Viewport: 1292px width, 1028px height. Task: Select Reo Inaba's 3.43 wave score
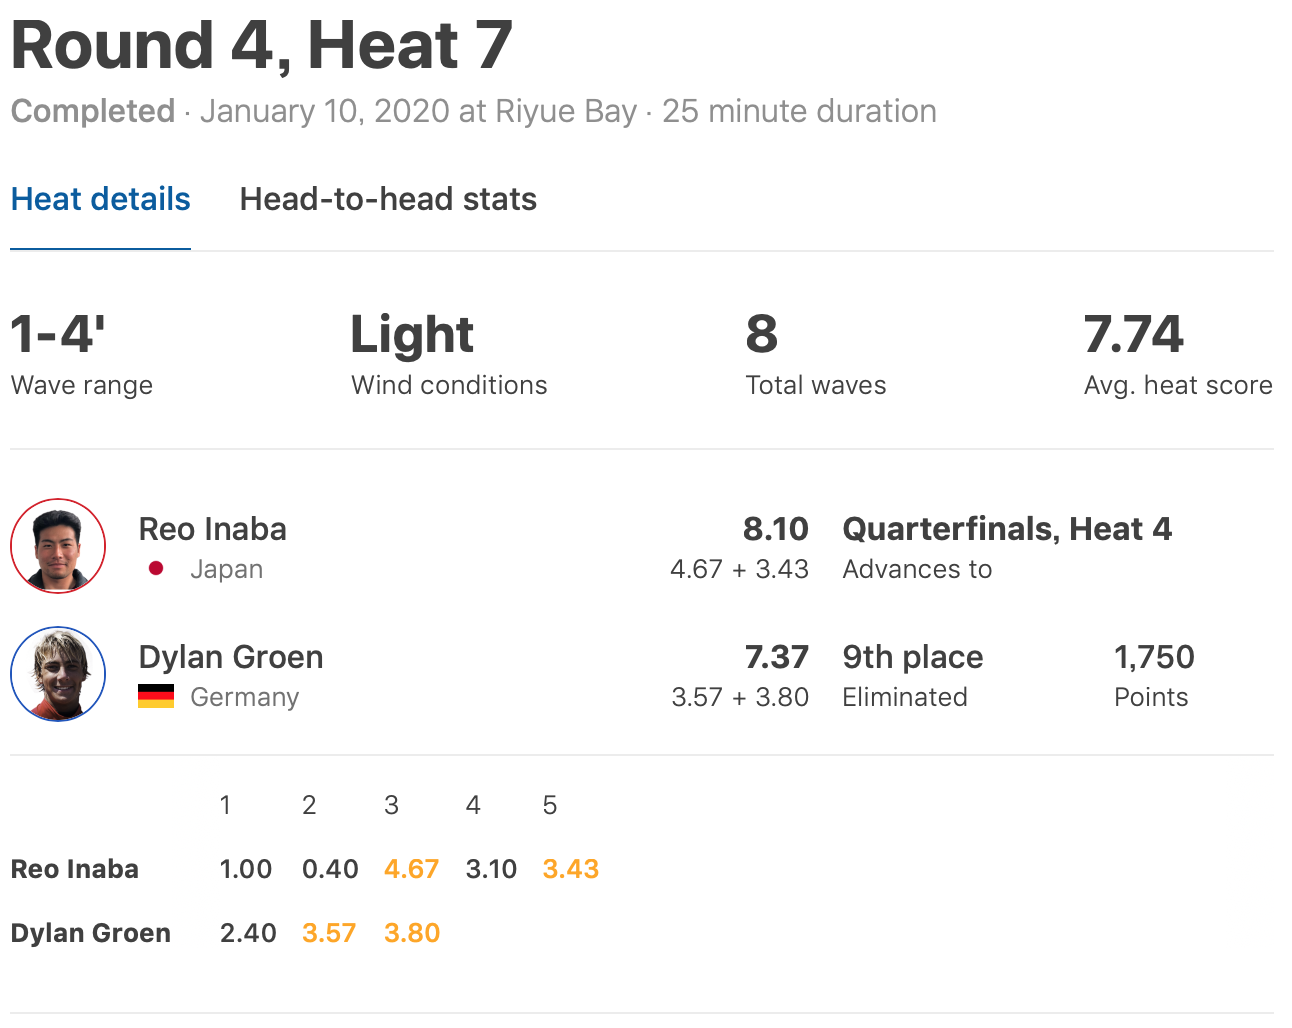[x=570, y=869]
